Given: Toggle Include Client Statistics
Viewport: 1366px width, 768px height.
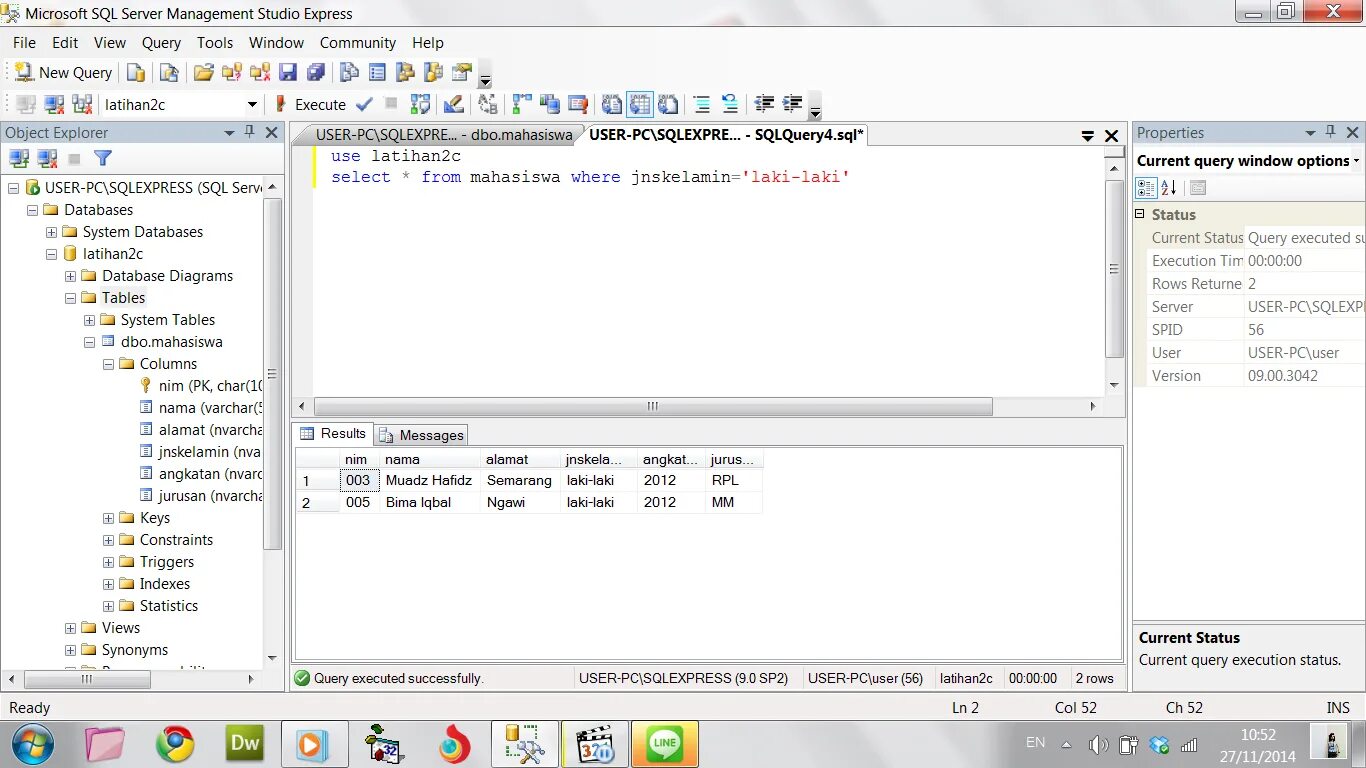Looking at the screenshot, I should (x=549, y=104).
